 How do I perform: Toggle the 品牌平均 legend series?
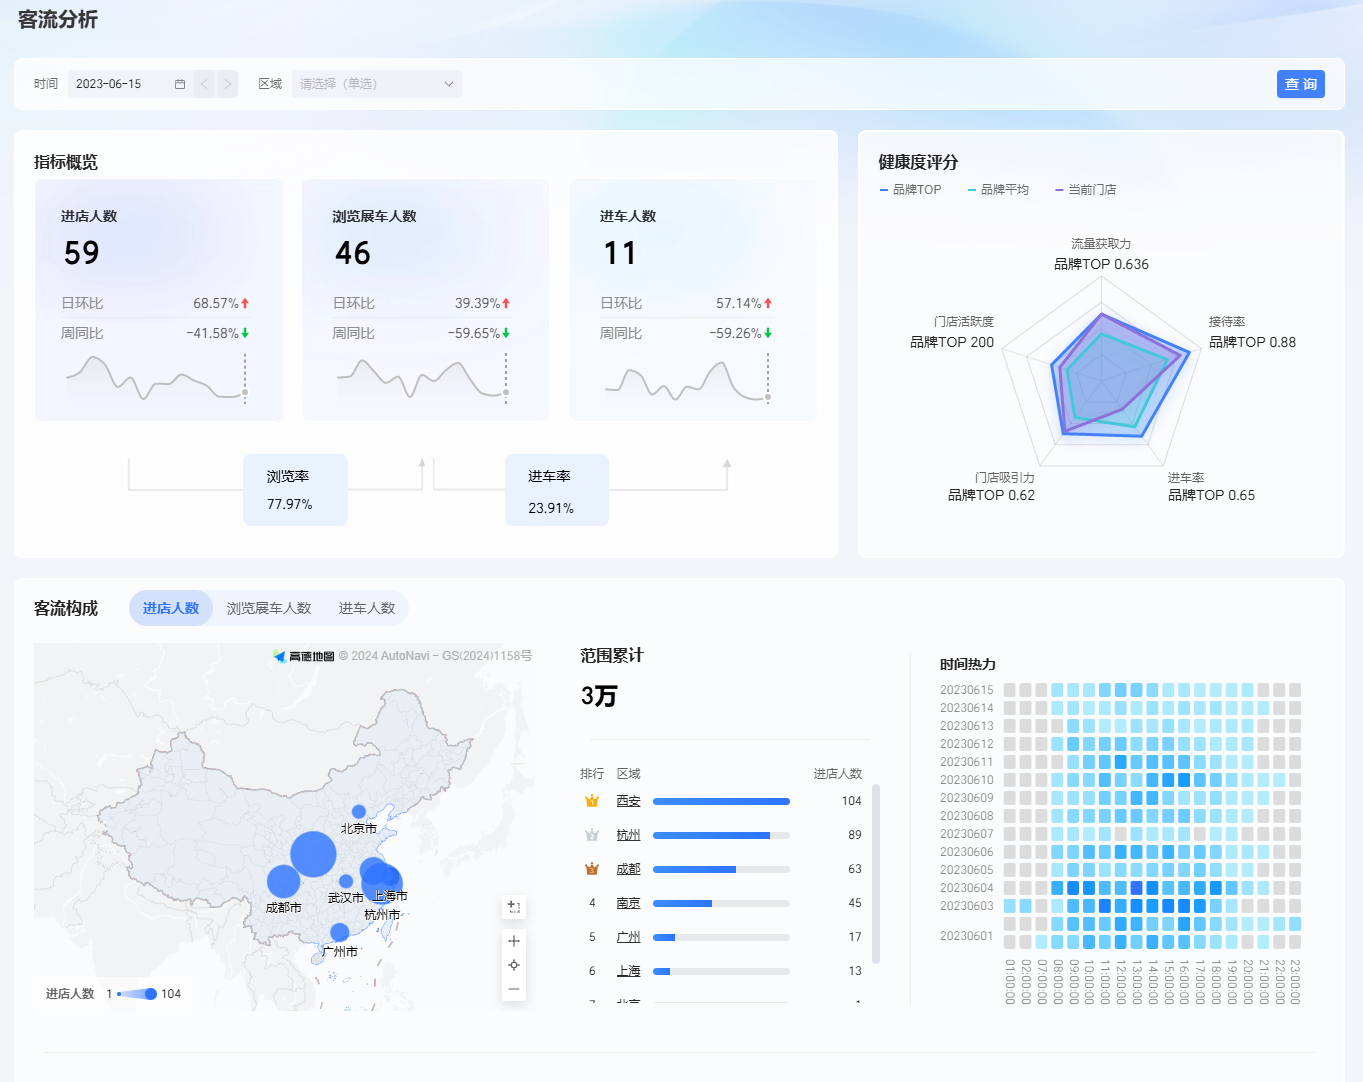point(998,190)
